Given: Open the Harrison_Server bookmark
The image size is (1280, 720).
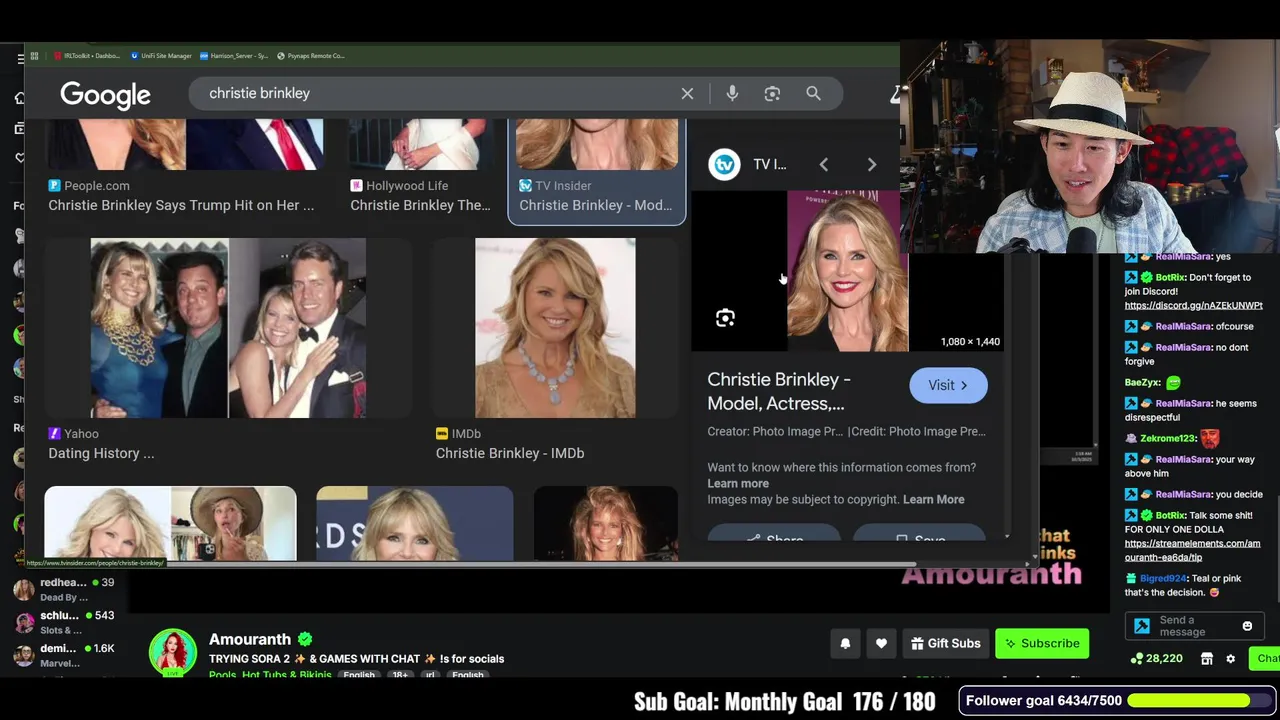Looking at the screenshot, I should (233, 56).
